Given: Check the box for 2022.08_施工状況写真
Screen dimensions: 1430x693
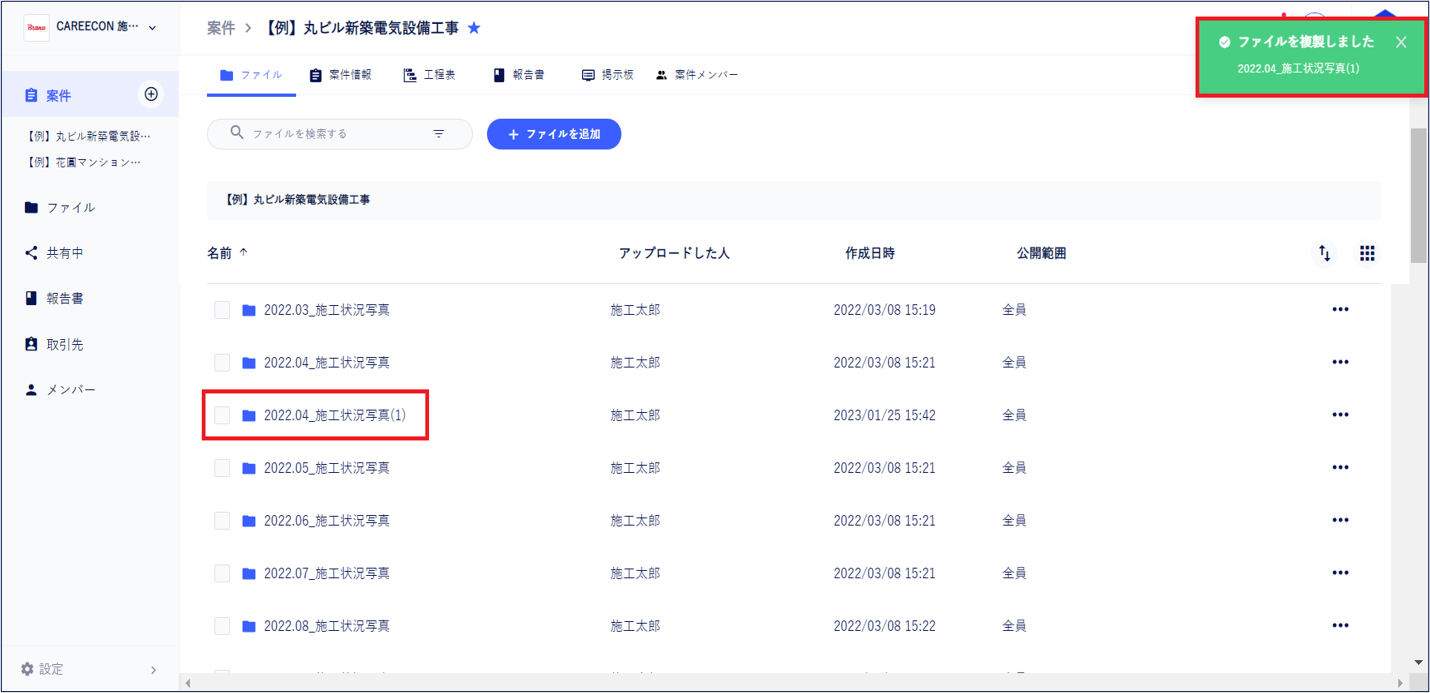Looking at the screenshot, I should (x=222, y=626).
